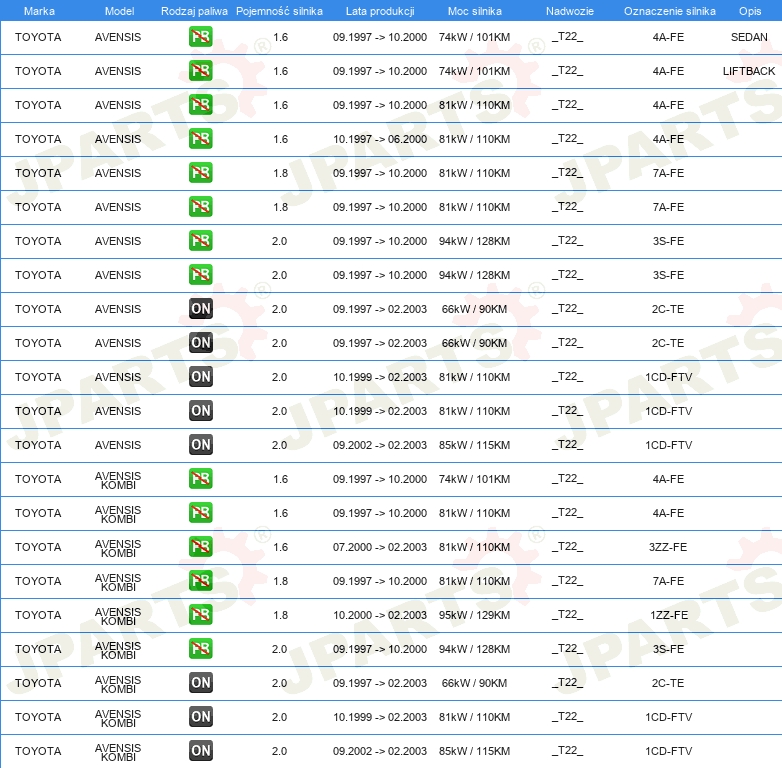Click the Oznaczenie silnika column header
This screenshot has height=768, width=782.
tap(669, 11)
